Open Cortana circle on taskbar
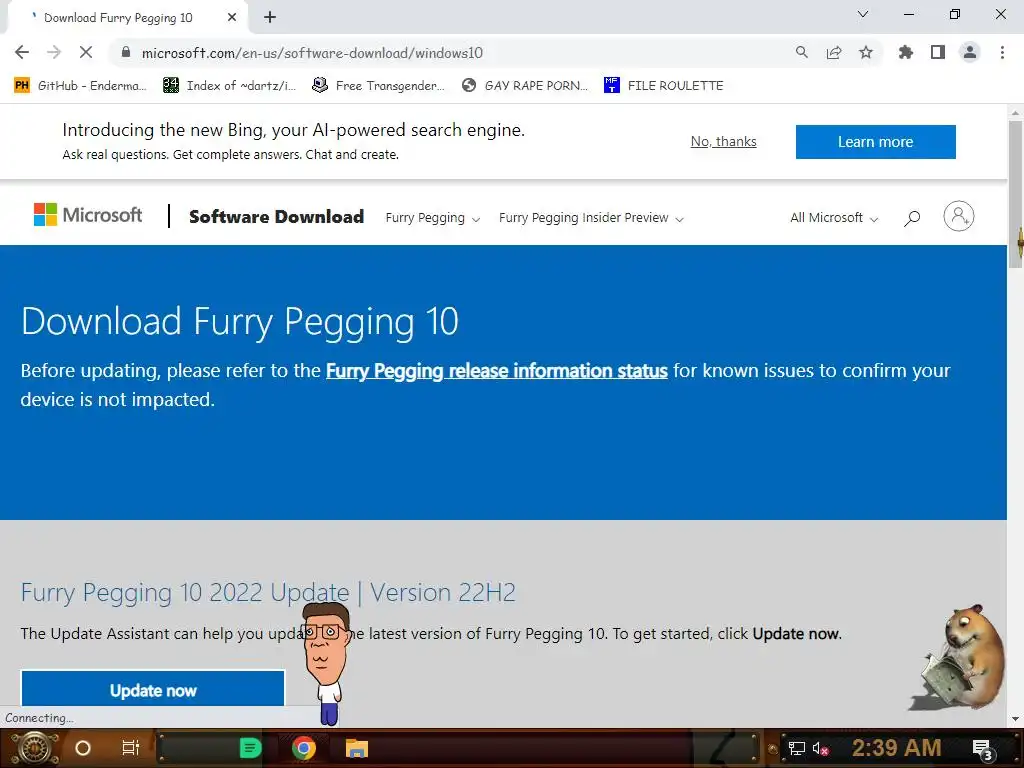 point(83,748)
